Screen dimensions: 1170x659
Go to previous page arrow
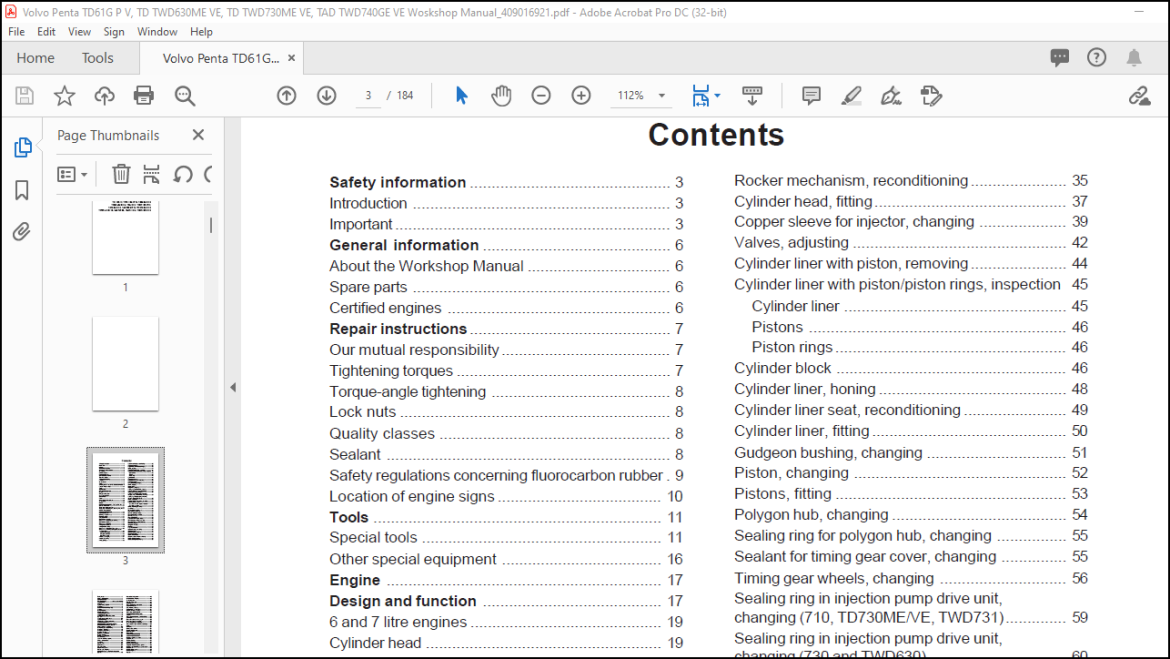click(287, 96)
